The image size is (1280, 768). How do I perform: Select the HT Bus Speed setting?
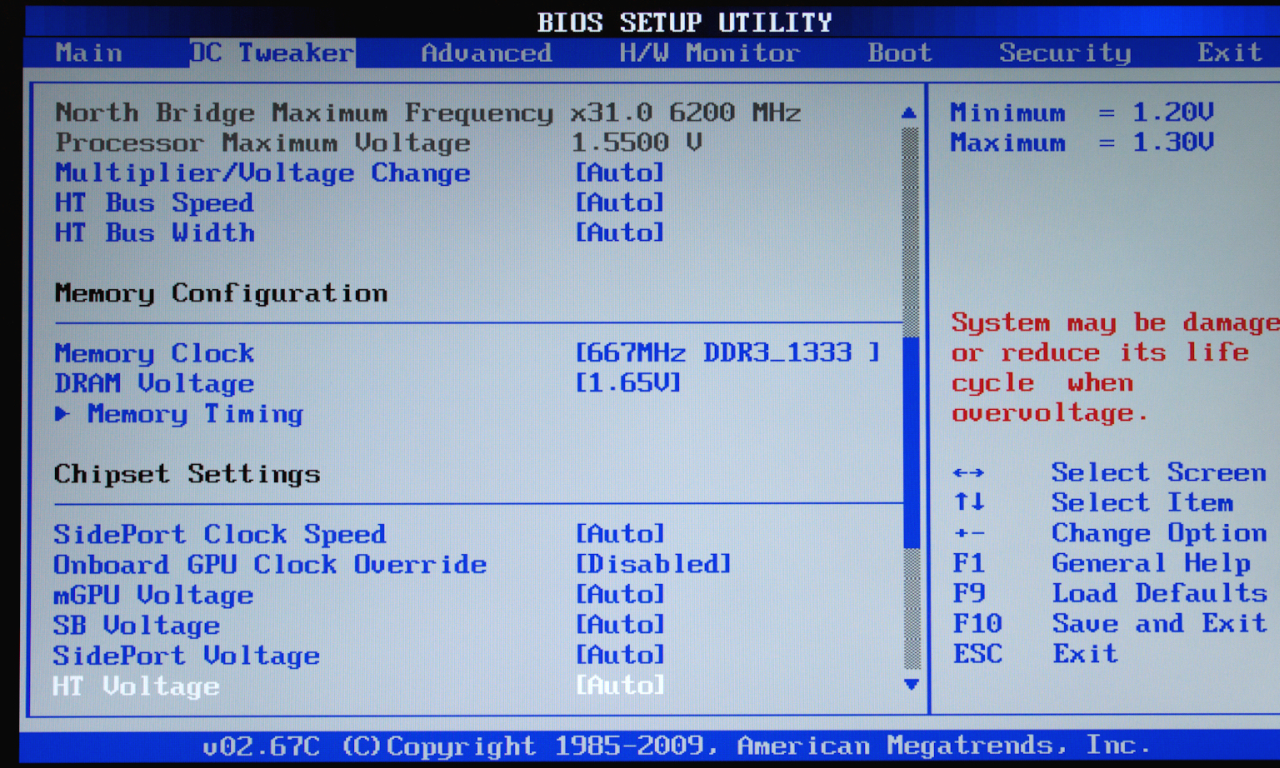point(154,203)
